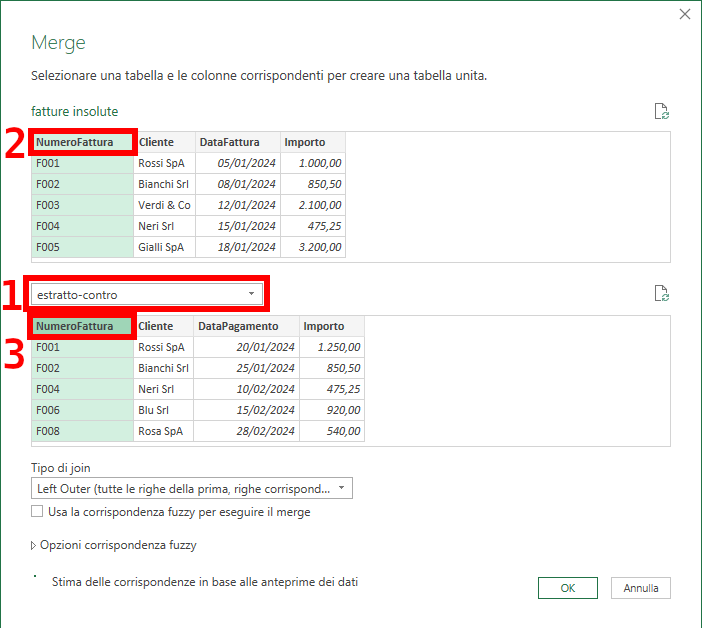Viewport: 702px width, 628px height.
Task: Click 2.100,00 amount cell
Action: point(312,205)
